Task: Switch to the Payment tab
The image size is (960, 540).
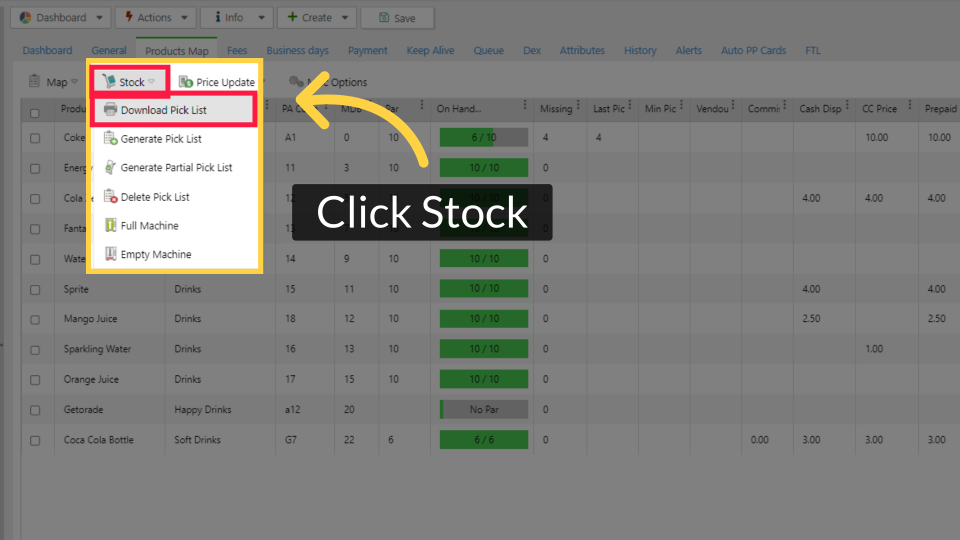Action: [x=367, y=50]
